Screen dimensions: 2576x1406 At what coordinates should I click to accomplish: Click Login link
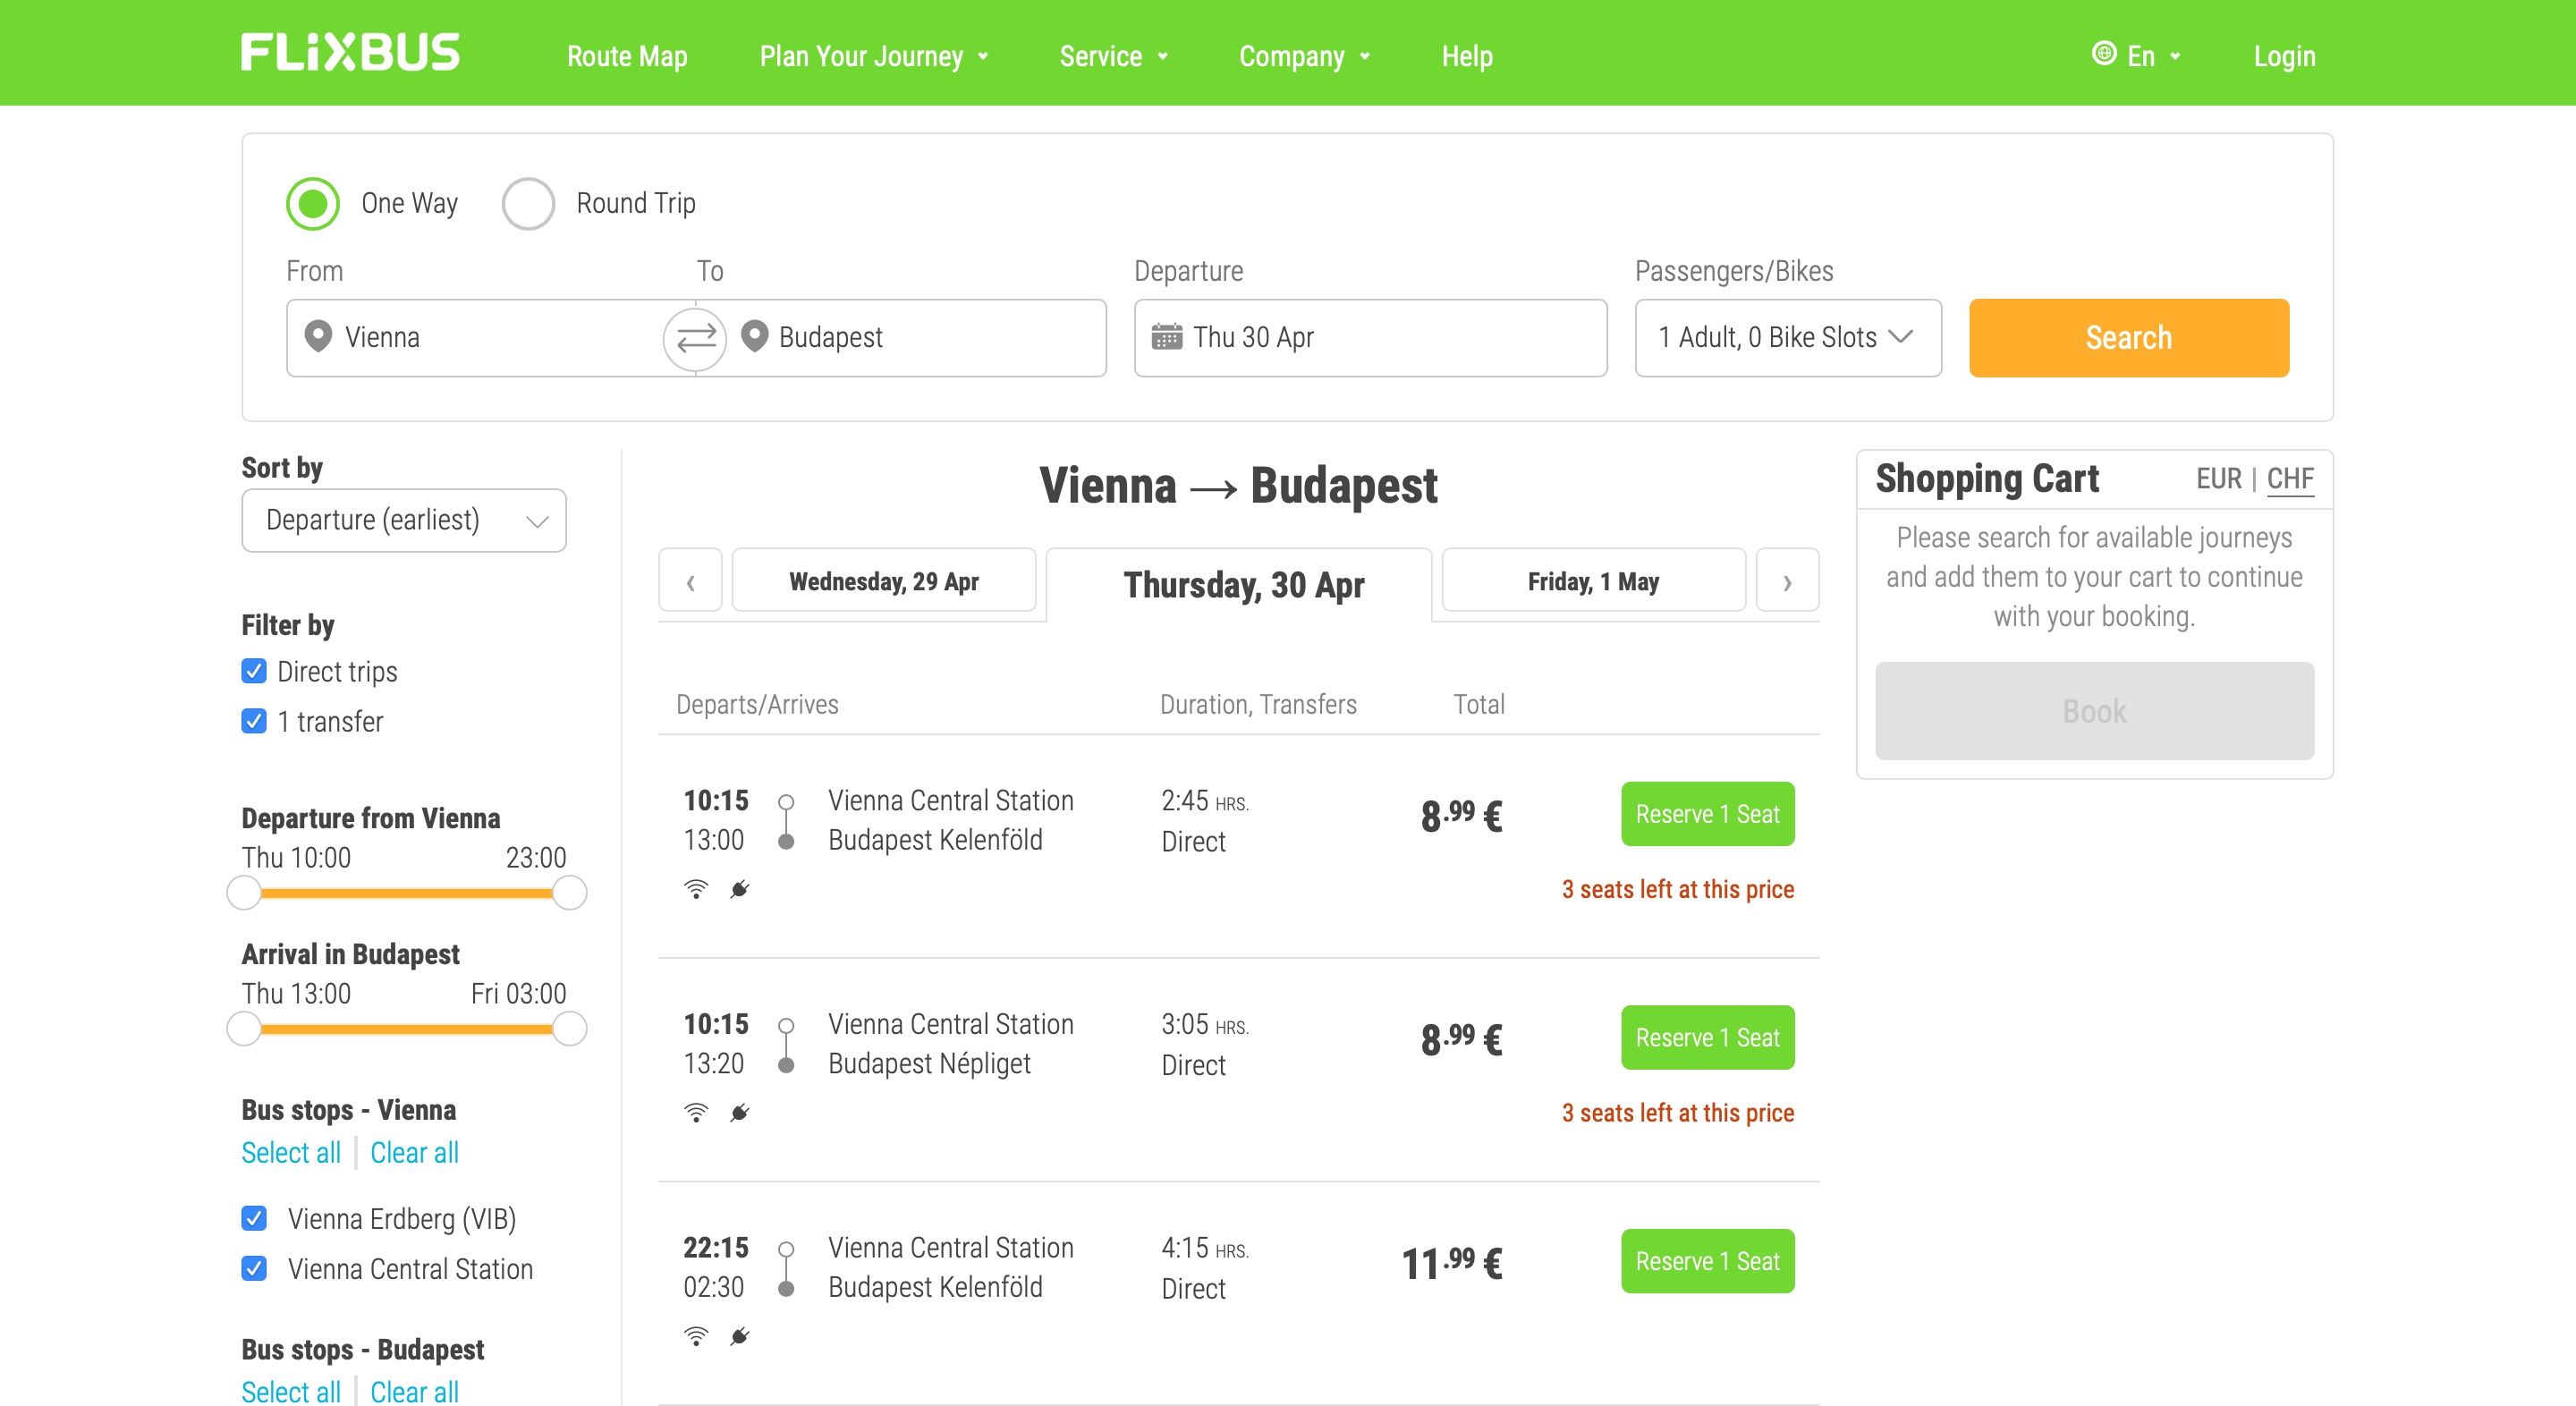[2284, 56]
